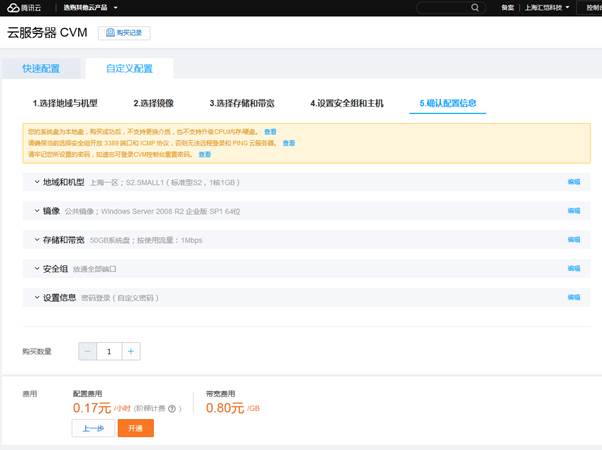
Task: Open the 购买记录 purchase records button
Action: tap(125, 33)
